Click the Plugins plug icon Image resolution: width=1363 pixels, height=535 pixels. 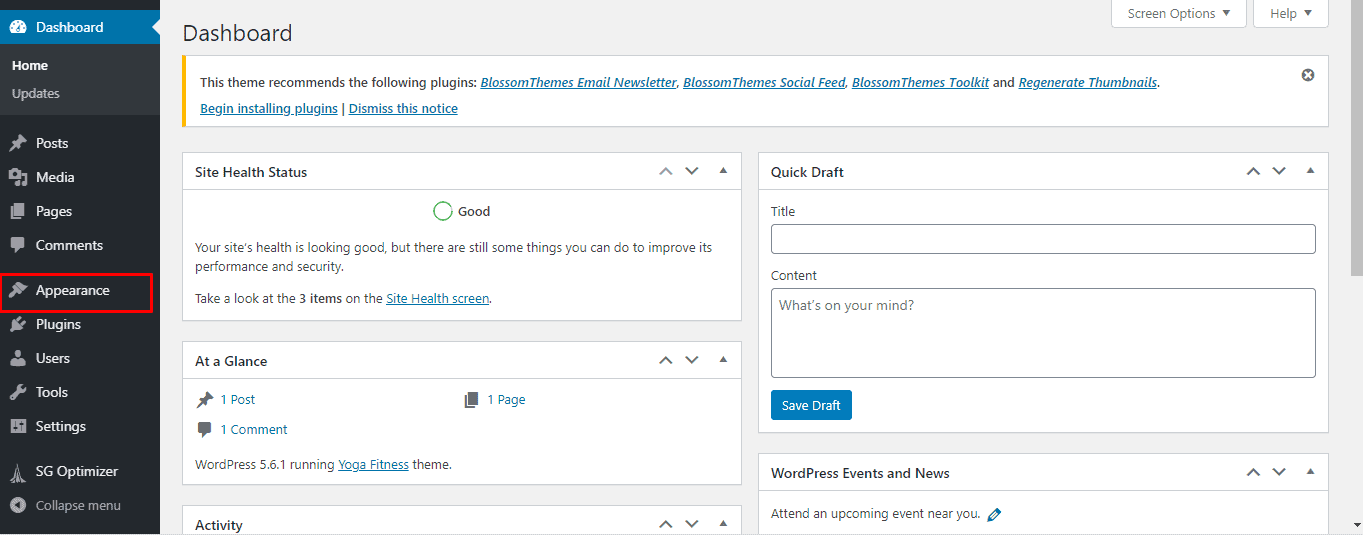tap(17, 324)
